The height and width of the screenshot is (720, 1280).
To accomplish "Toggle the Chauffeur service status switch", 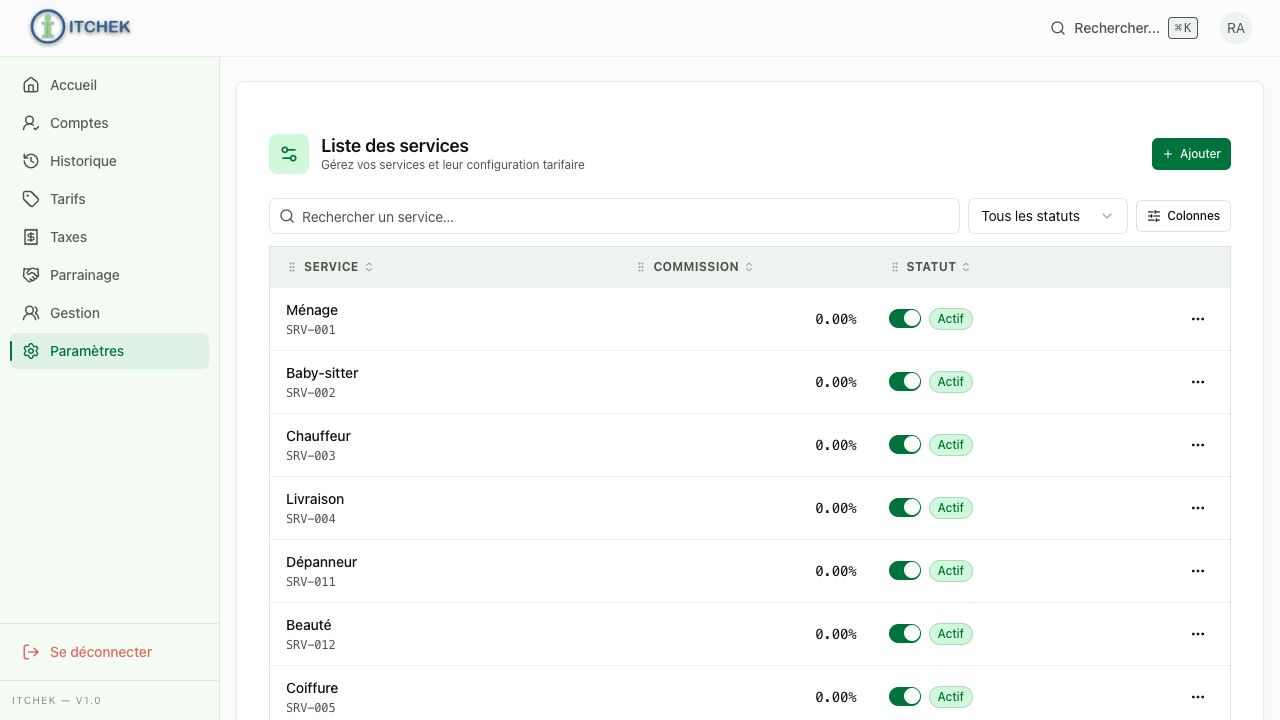I will pos(905,445).
